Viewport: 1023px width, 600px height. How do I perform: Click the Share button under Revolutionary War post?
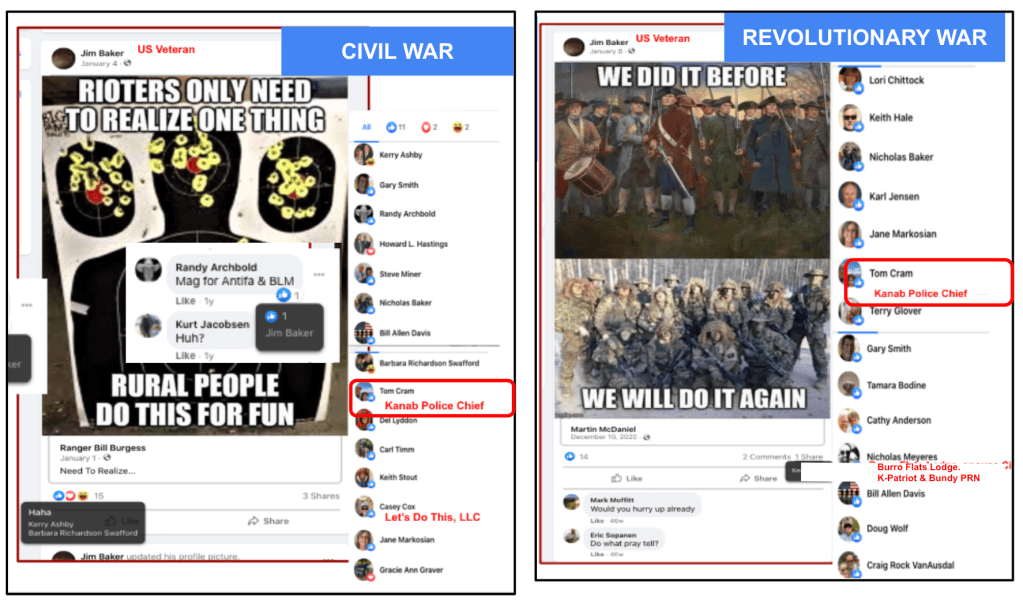click(x=758, y=478)
